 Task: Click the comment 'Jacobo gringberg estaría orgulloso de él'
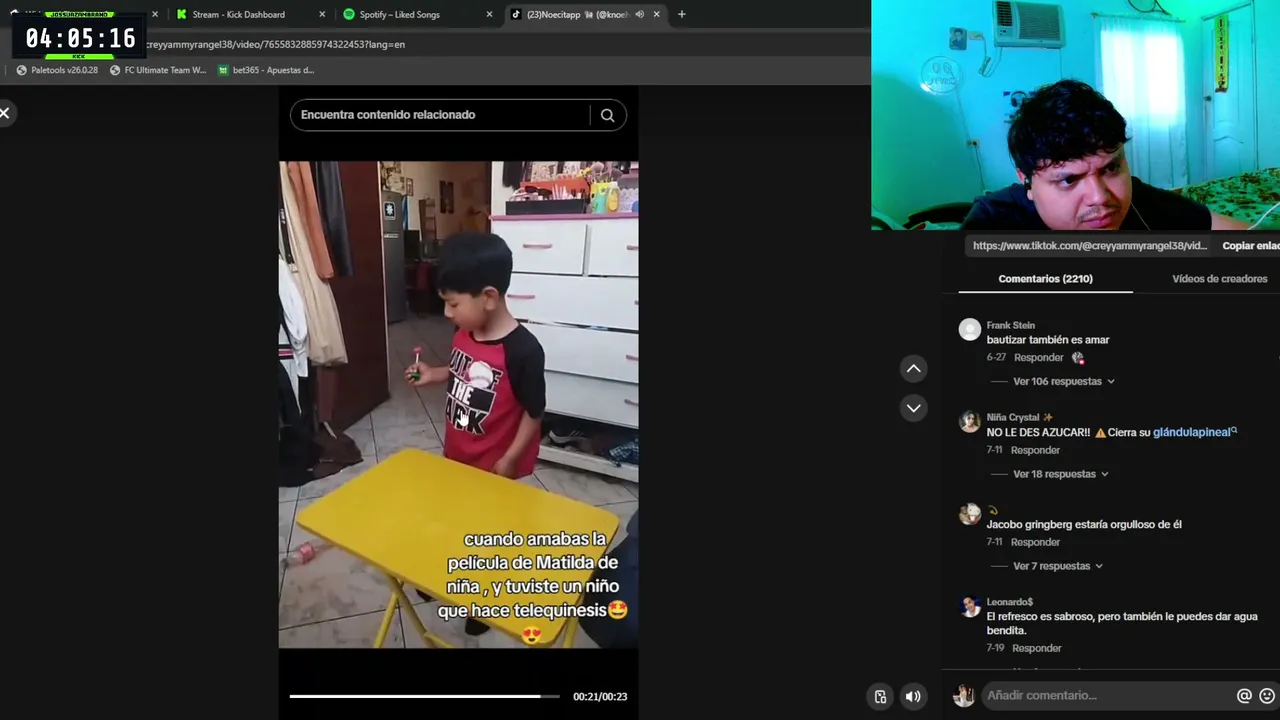(x=1084, y=524)
